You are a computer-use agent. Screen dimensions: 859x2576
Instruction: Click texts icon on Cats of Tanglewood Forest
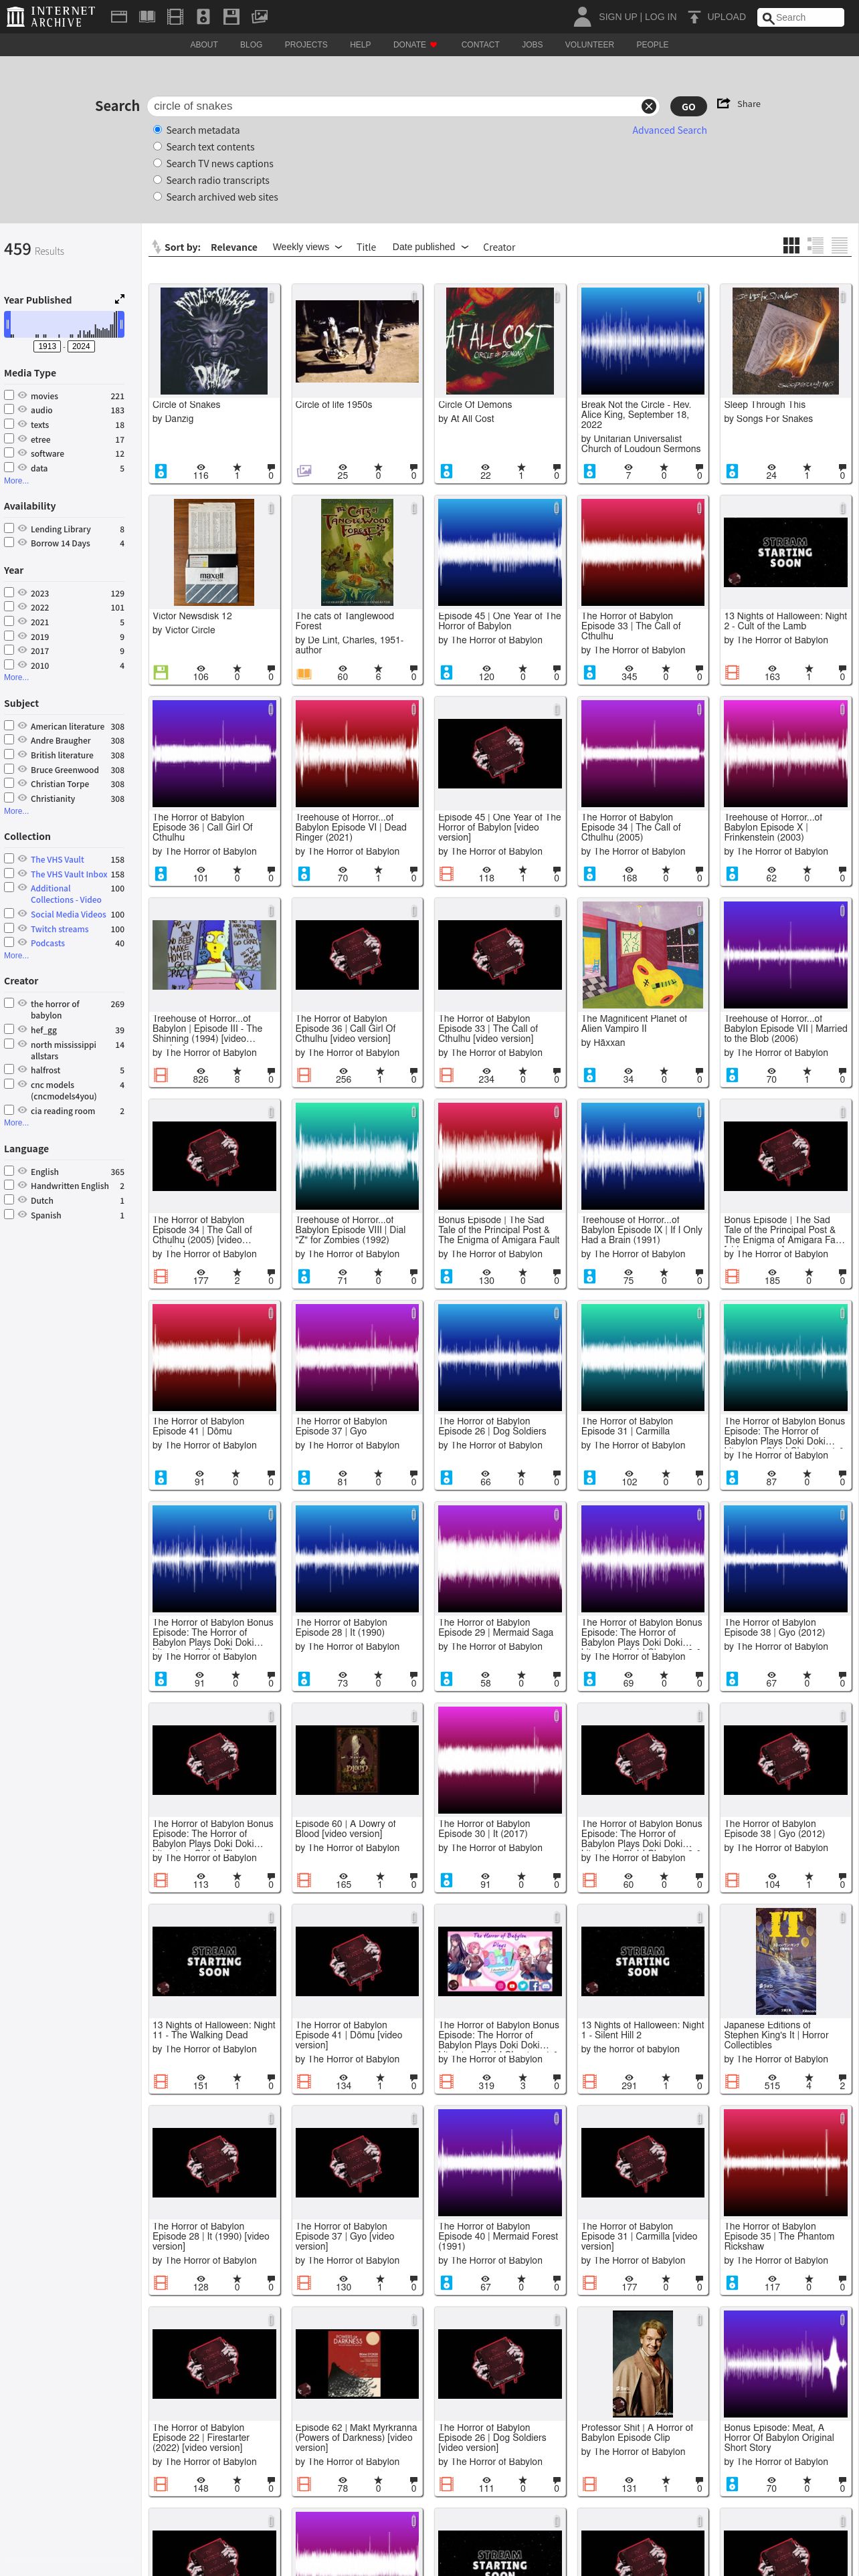click(x=304, y=673)
